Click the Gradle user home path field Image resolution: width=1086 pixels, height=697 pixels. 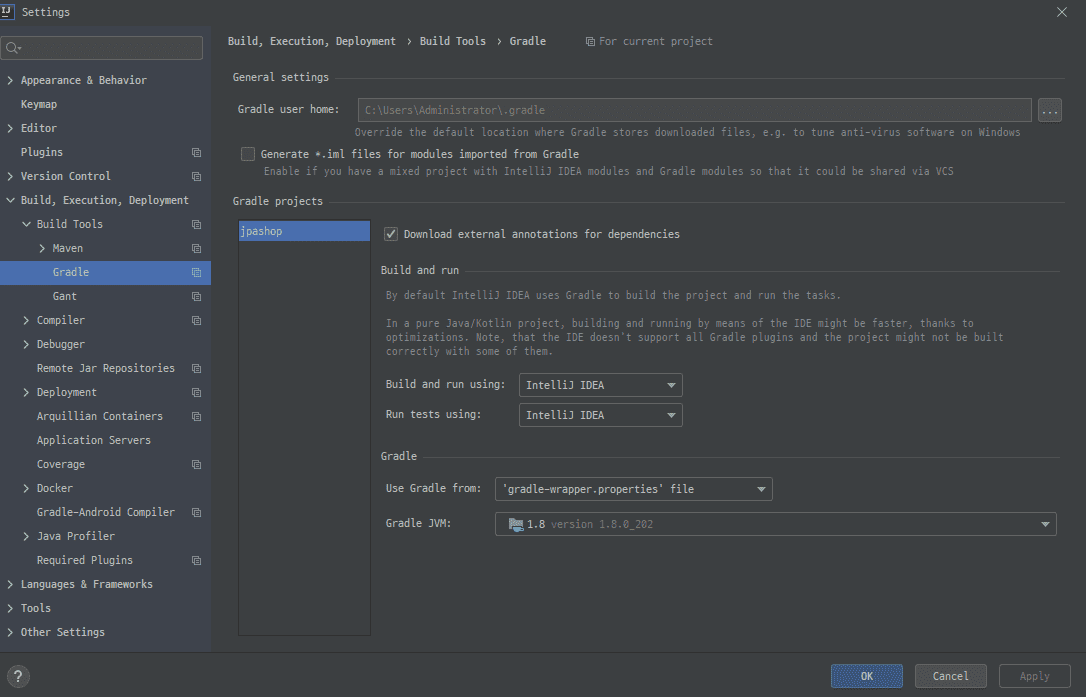pos(694,110)
